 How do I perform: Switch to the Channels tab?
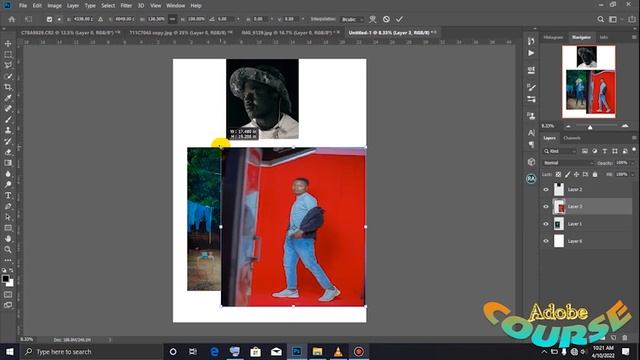571,138
